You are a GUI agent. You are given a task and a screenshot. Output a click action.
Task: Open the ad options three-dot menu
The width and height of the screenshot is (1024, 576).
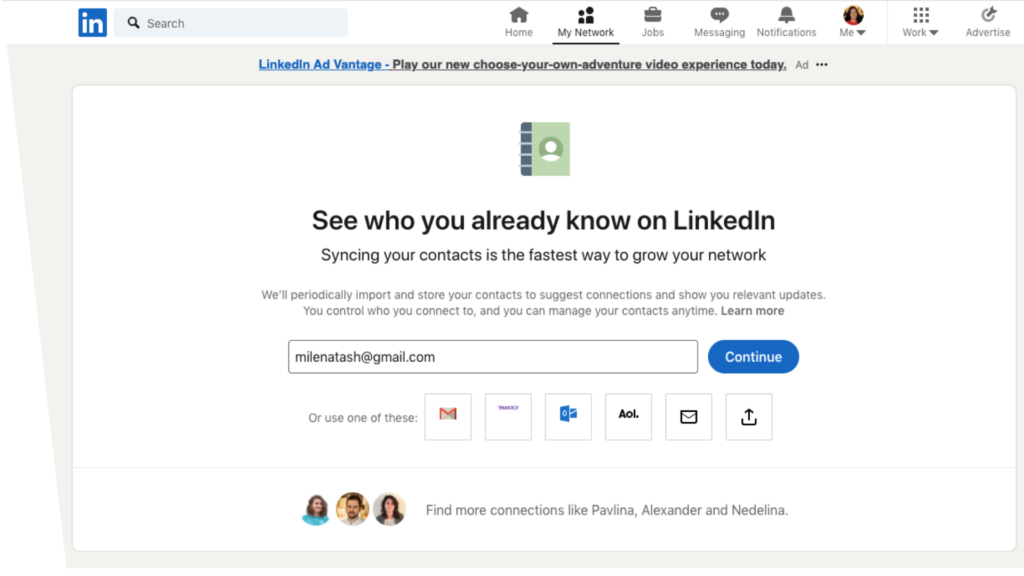822,65
